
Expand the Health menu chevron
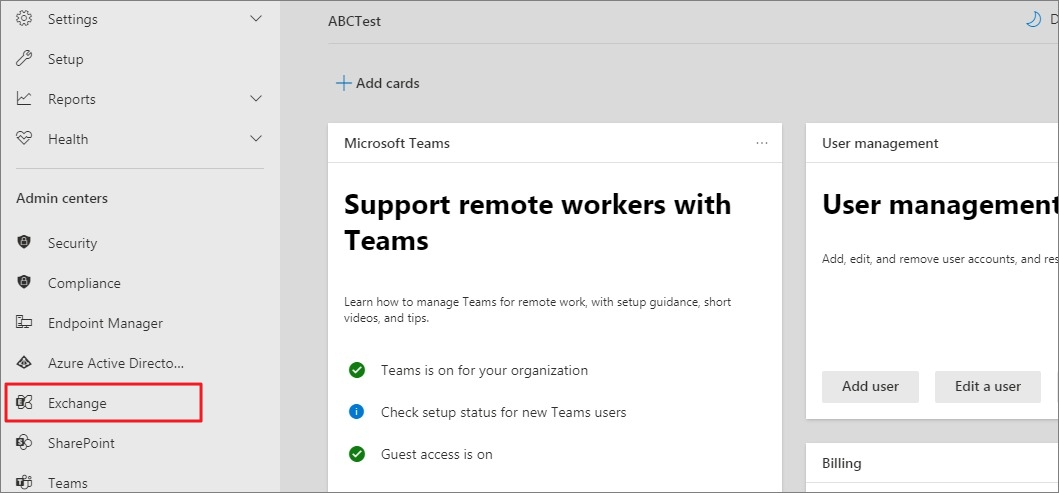pos(256,138)
